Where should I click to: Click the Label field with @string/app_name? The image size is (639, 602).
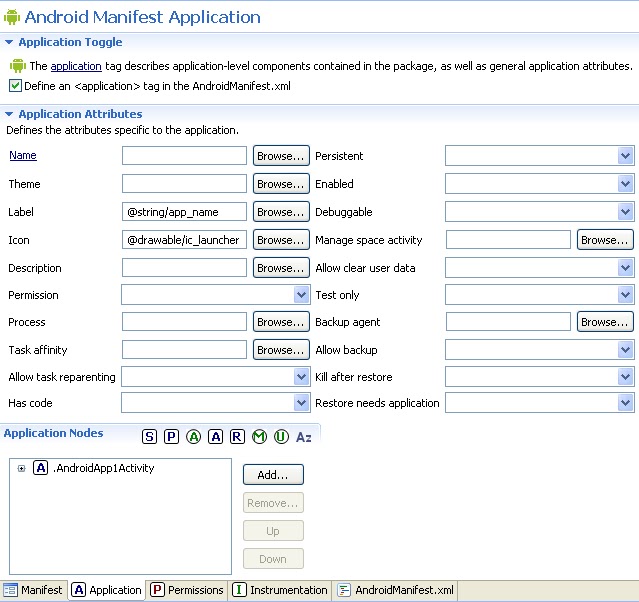coord(184,212)
